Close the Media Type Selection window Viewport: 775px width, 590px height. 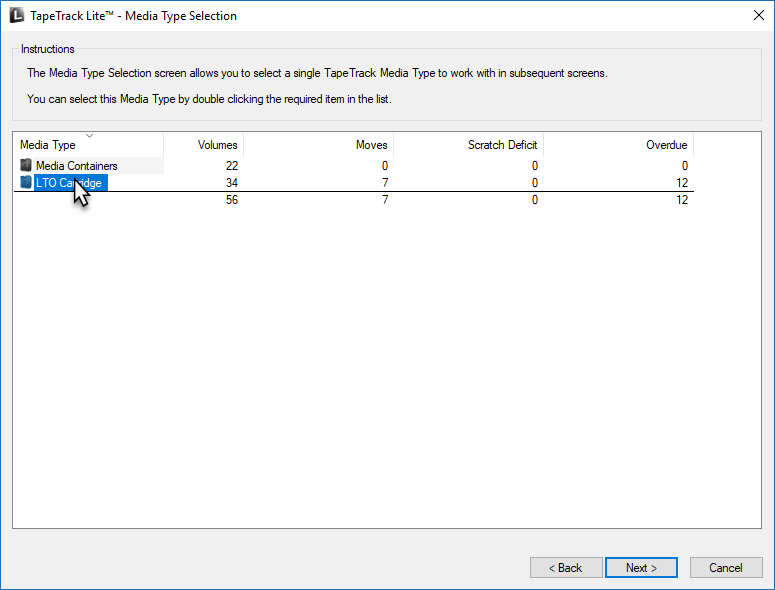pyautogui.click(x=759, y=15)
